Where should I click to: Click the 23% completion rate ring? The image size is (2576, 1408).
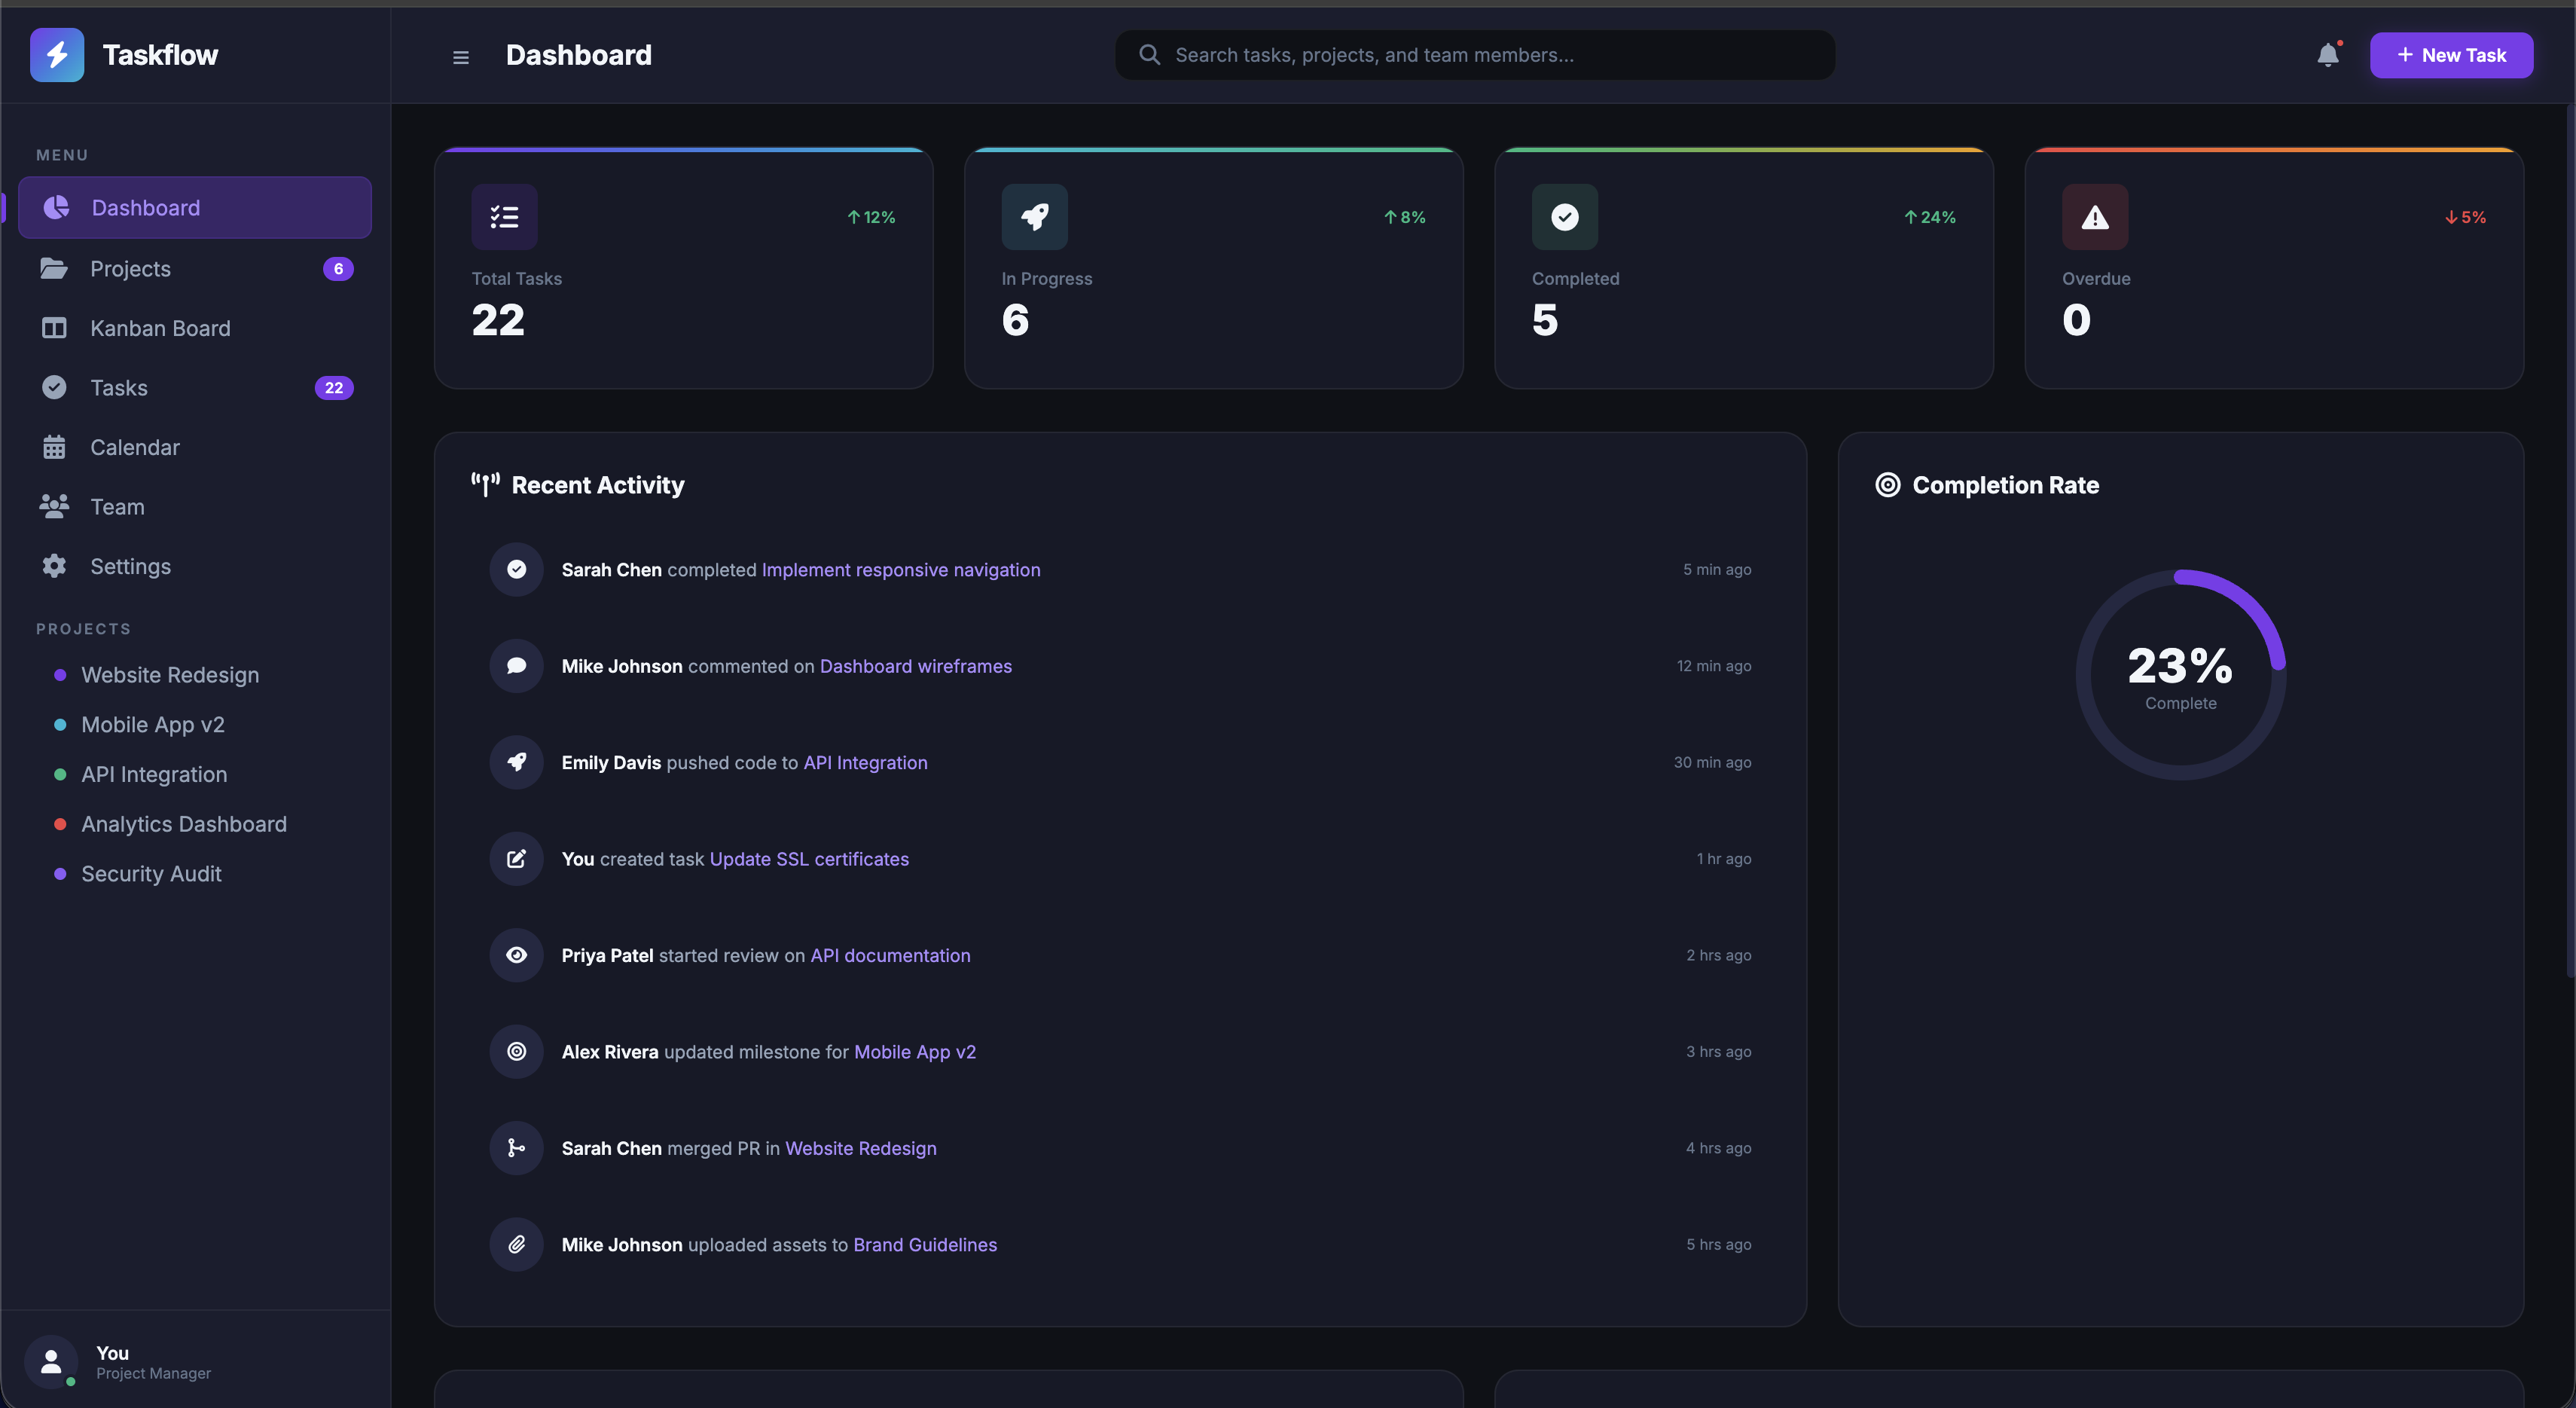pos(2180,675)
